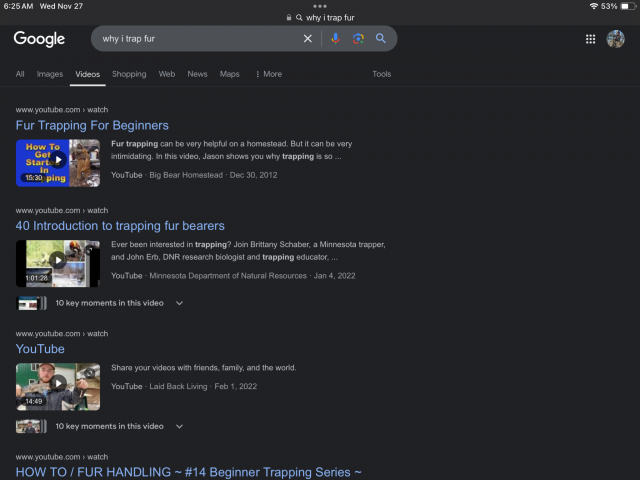Play the 'How To Get Started in Trapping' thumbnail

click(x=58, y=163)
